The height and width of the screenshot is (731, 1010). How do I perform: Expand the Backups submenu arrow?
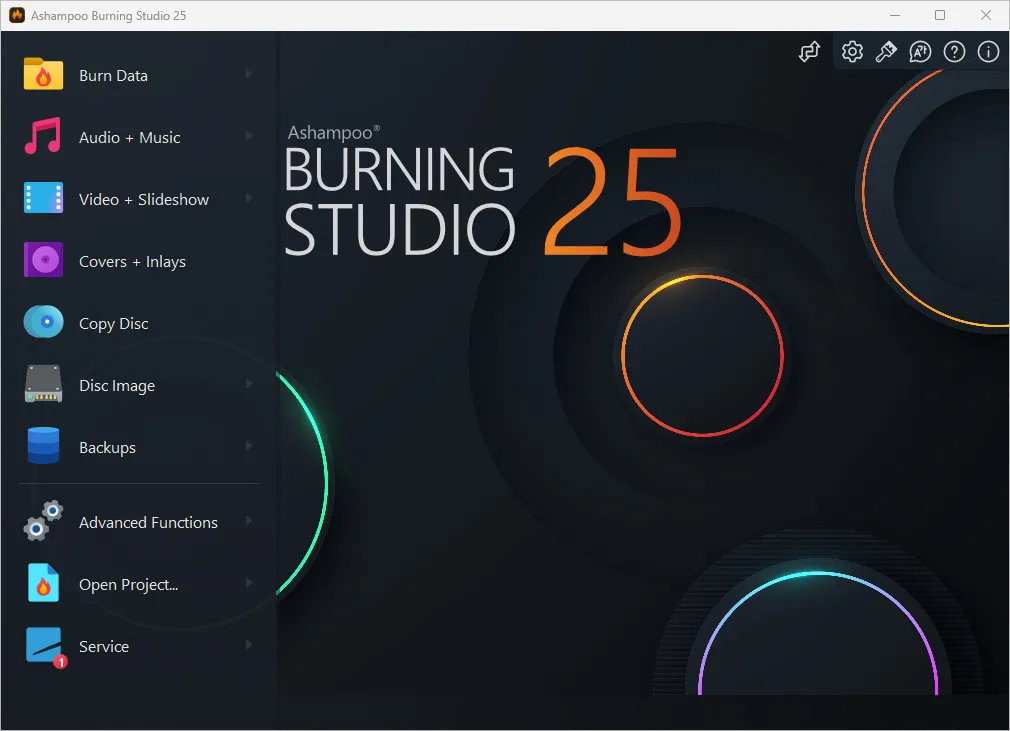249,446
